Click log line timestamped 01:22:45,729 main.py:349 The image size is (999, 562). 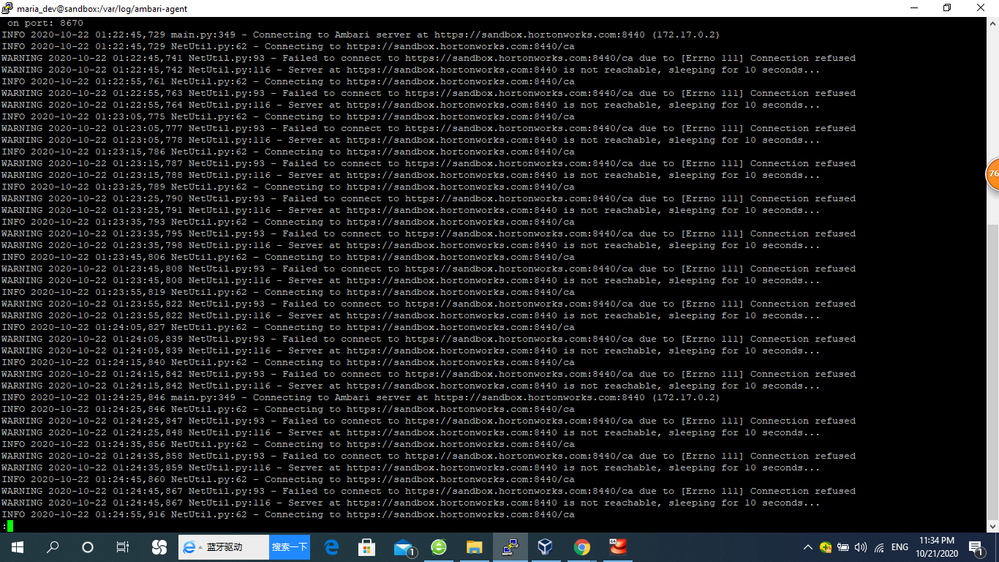point(361,35)
